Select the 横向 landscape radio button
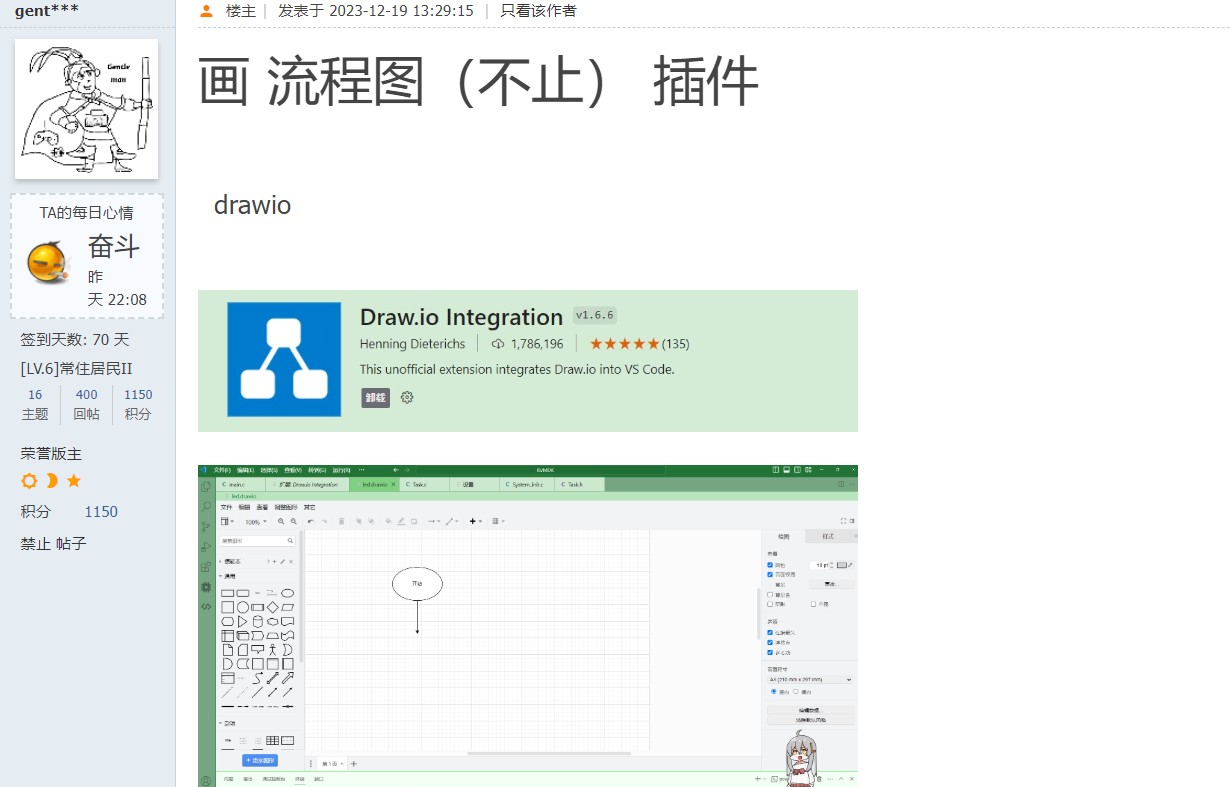Image resolution: width=1230 pixels, height=787 pixels. point(796,691)
